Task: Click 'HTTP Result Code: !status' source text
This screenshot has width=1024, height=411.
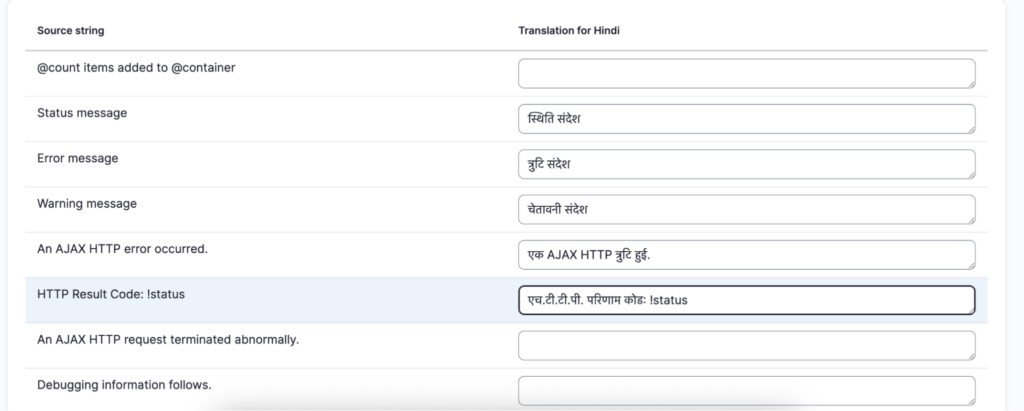Action: point(111,294)
